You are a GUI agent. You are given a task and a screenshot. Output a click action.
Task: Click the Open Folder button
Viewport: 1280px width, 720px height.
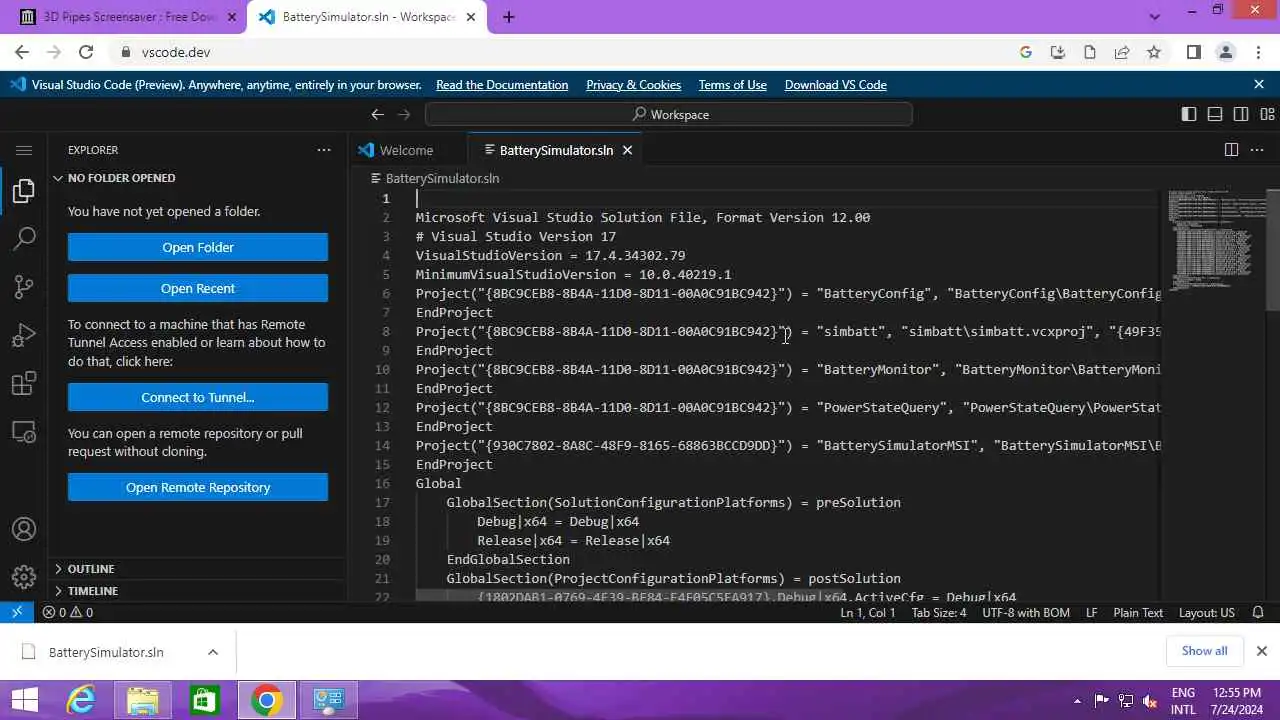pos(198,247)
